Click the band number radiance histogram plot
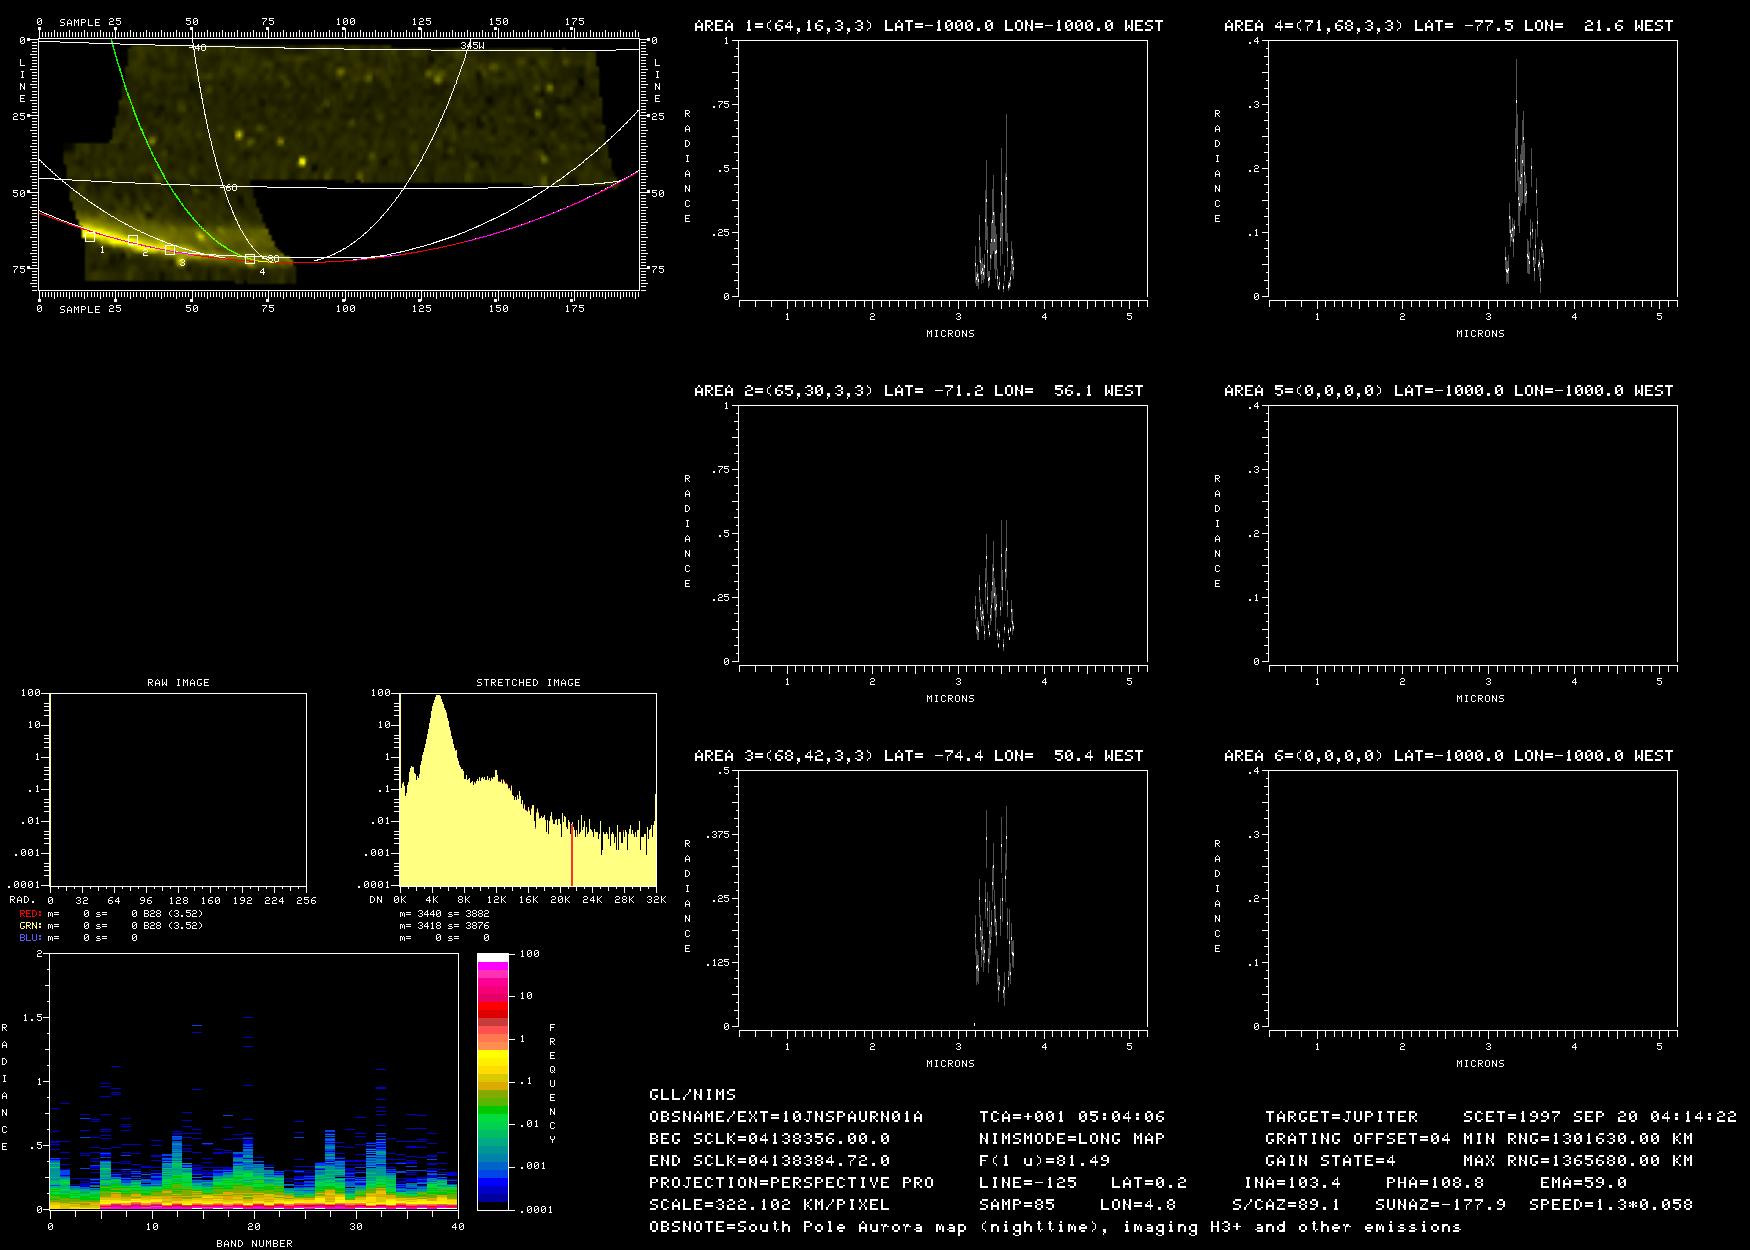The width and height of the screenshot is (1750, 1250). point(253,1082)
